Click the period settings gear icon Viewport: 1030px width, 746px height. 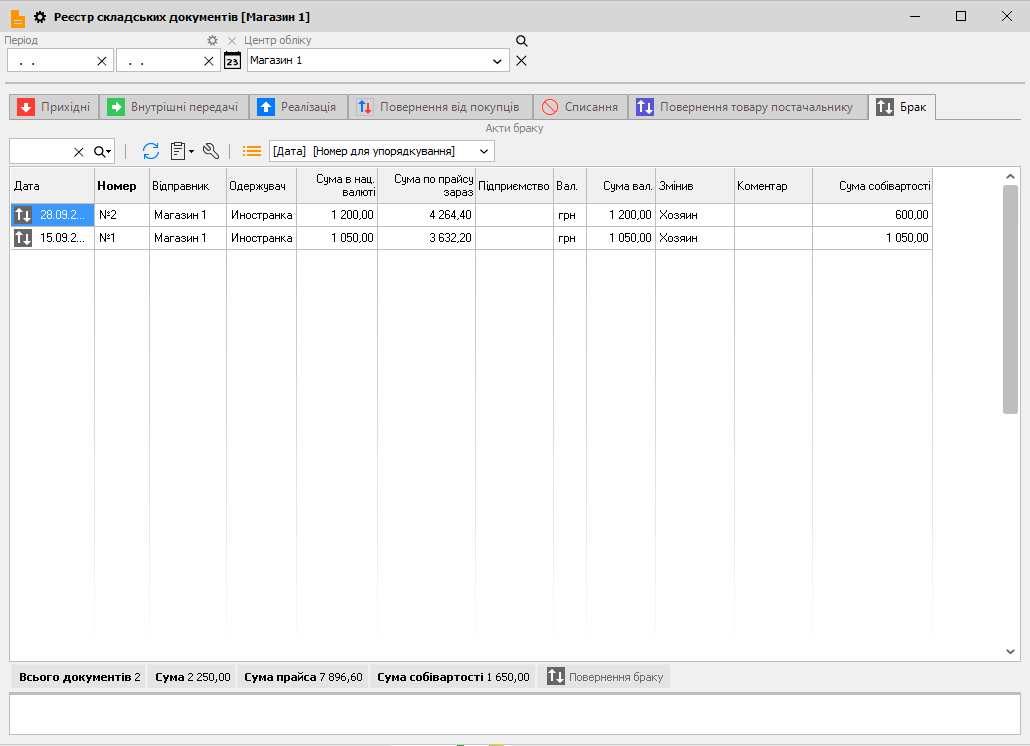[x=212, y=41]
